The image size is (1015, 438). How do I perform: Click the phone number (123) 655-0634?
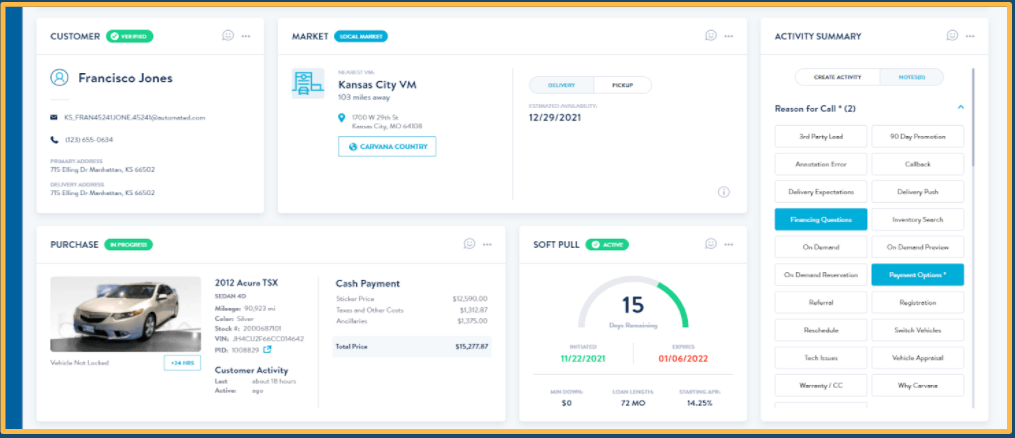[91, 139]
